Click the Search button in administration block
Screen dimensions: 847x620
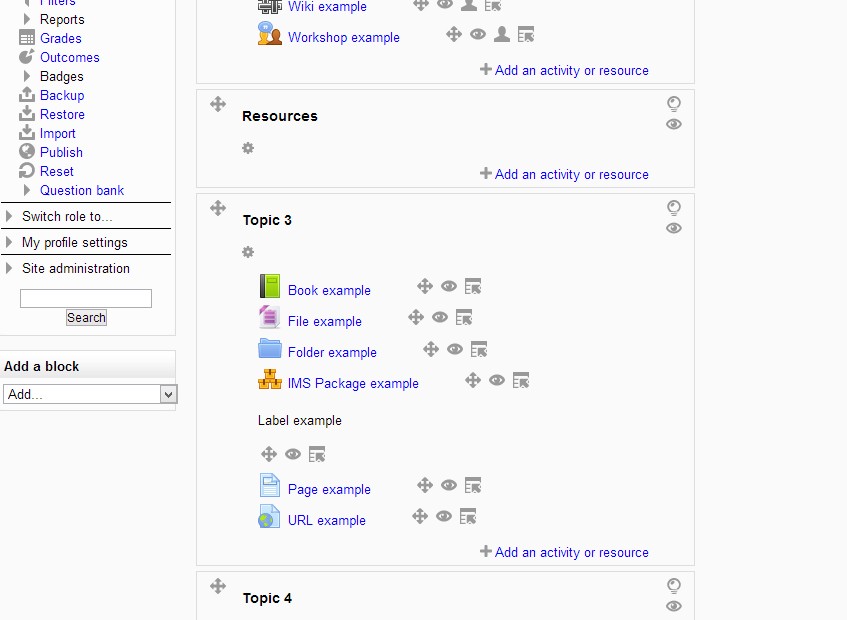(x=86, y=318)
